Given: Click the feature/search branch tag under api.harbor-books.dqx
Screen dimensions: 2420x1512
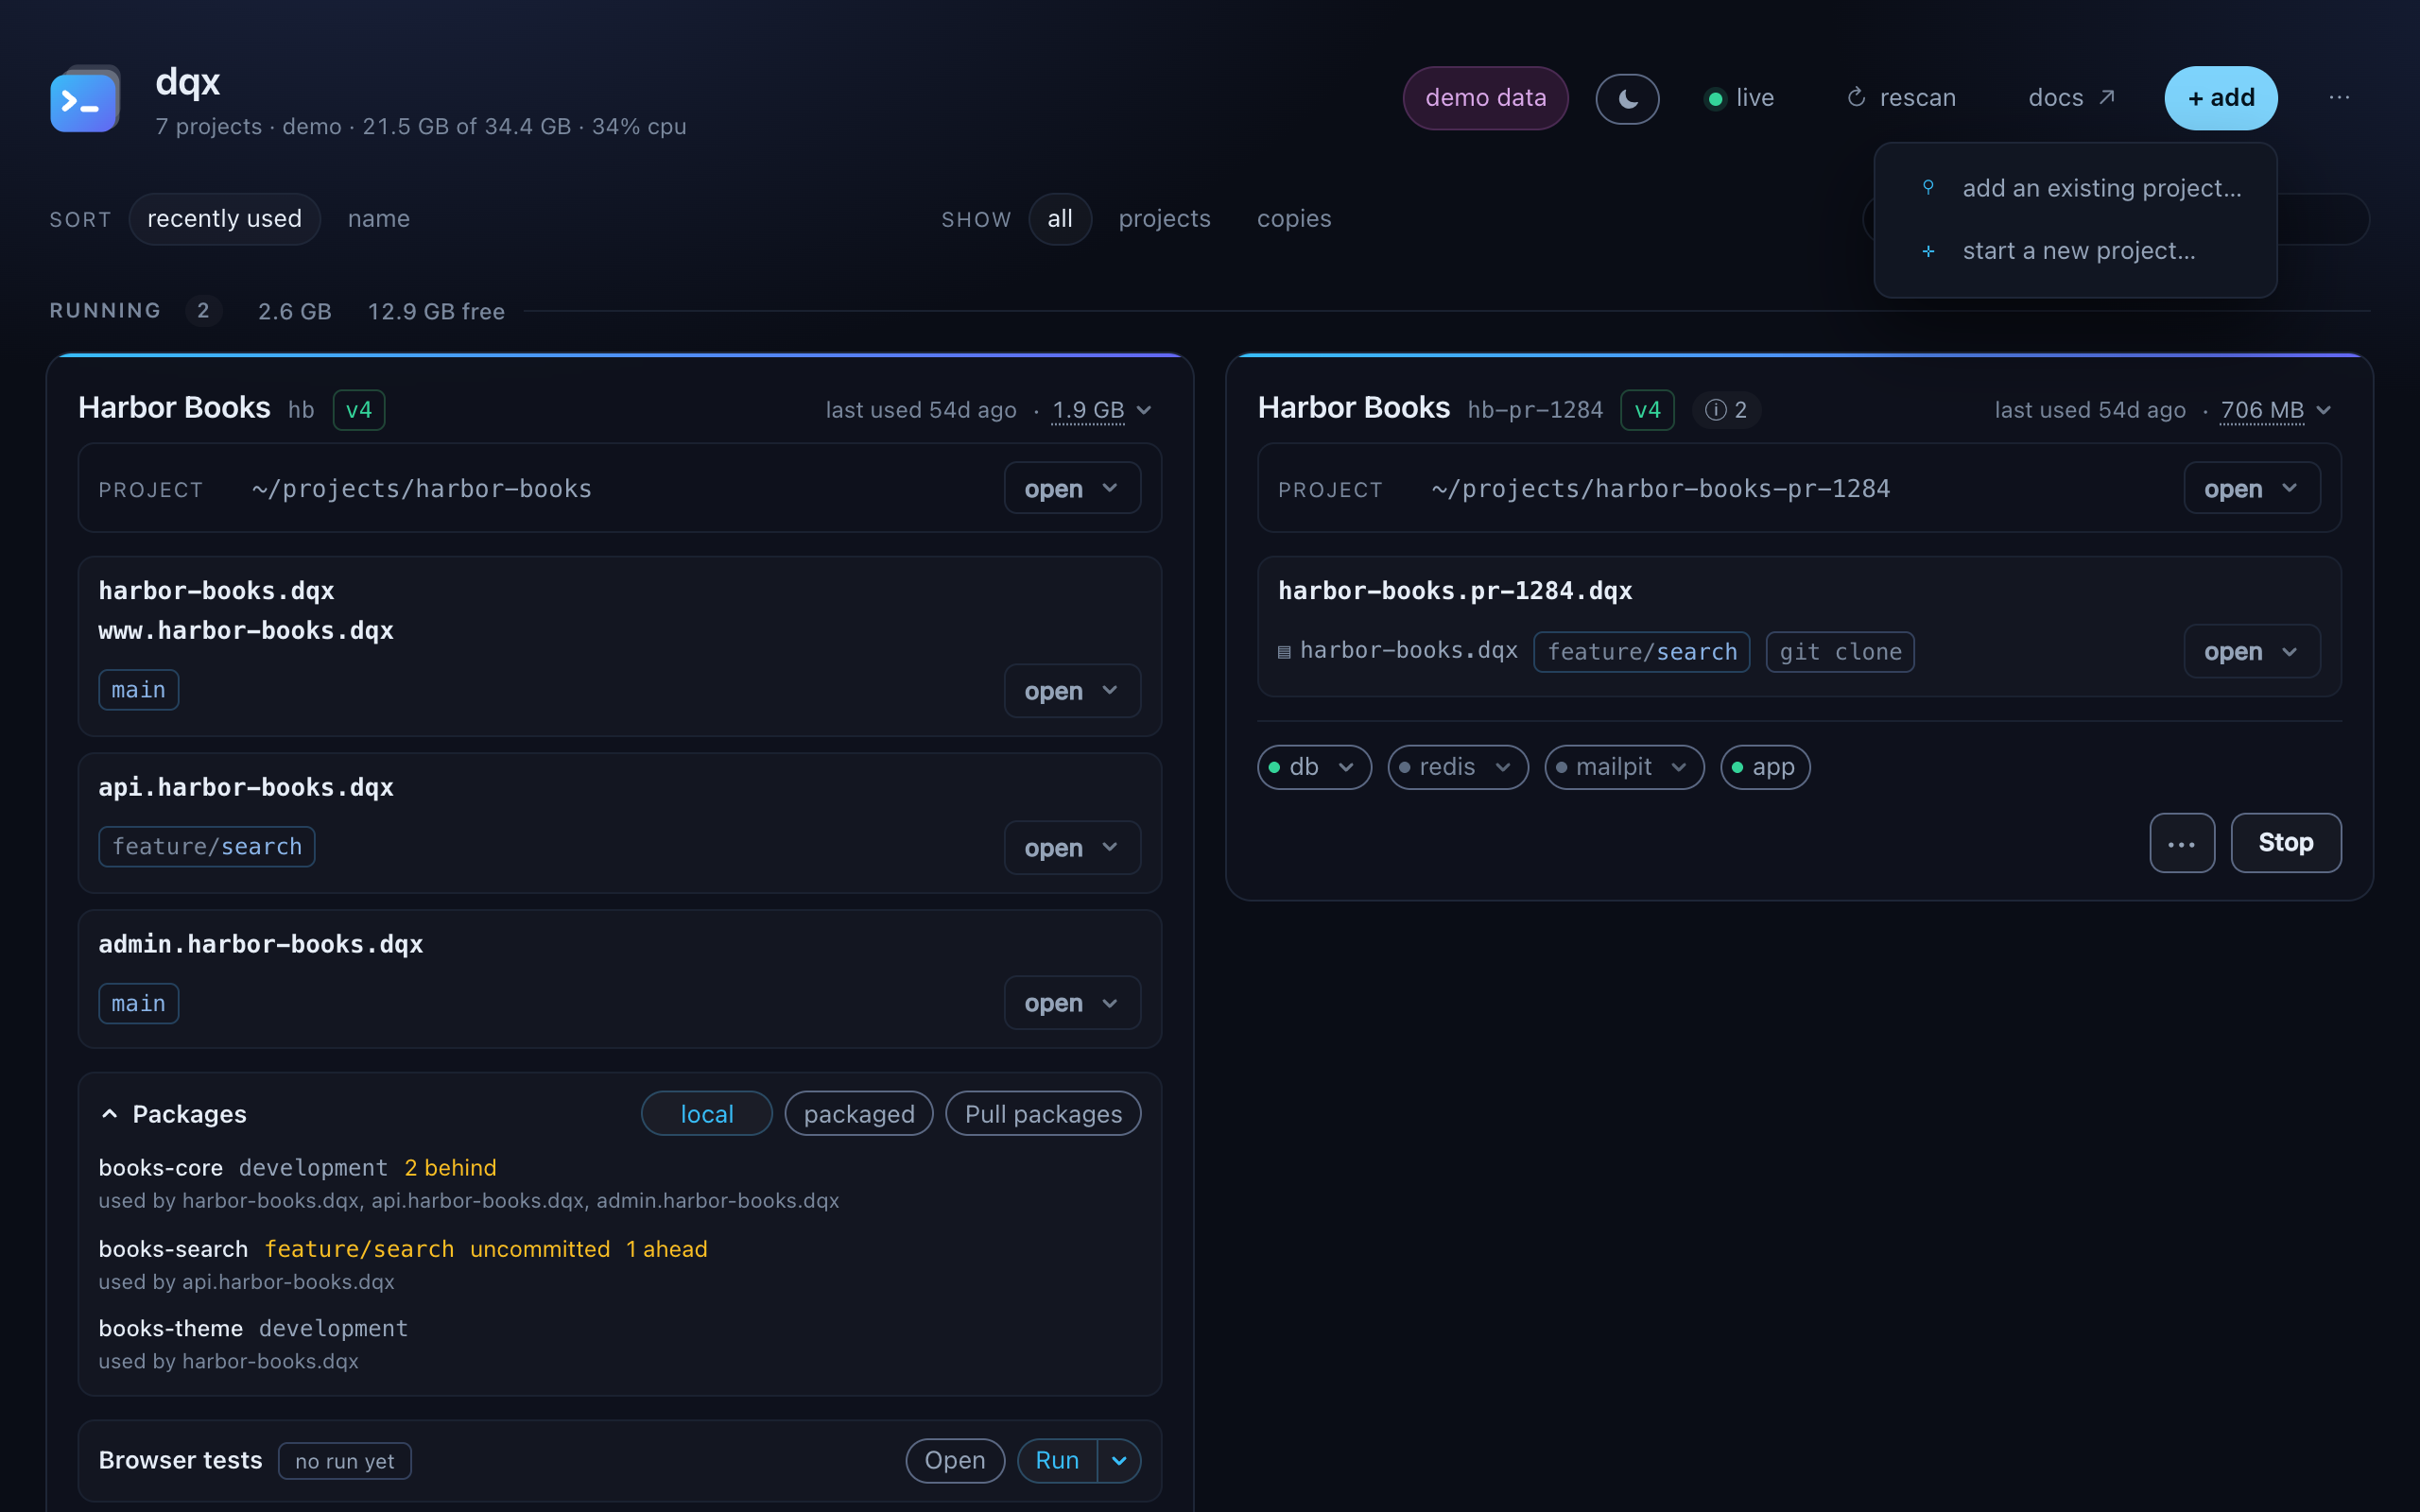Looking at the screenshot, I should tap(207, 847).
